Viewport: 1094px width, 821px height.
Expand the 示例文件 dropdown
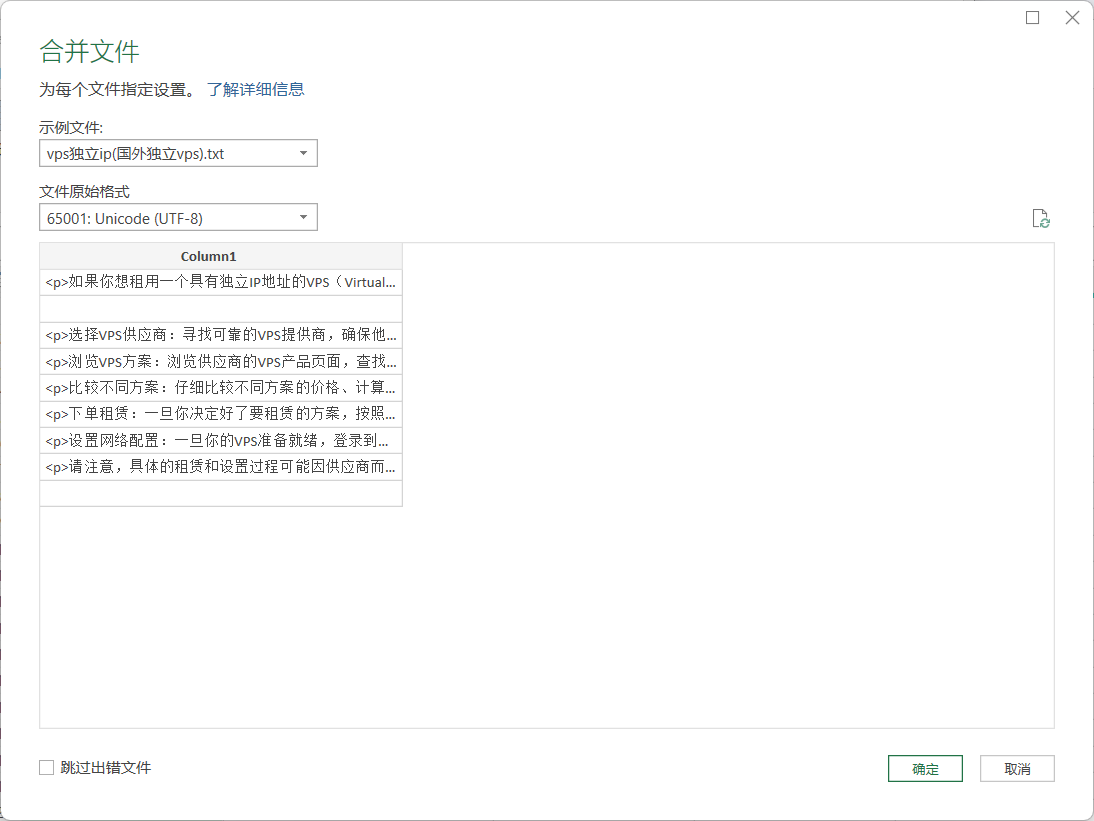tap(303, 153)
